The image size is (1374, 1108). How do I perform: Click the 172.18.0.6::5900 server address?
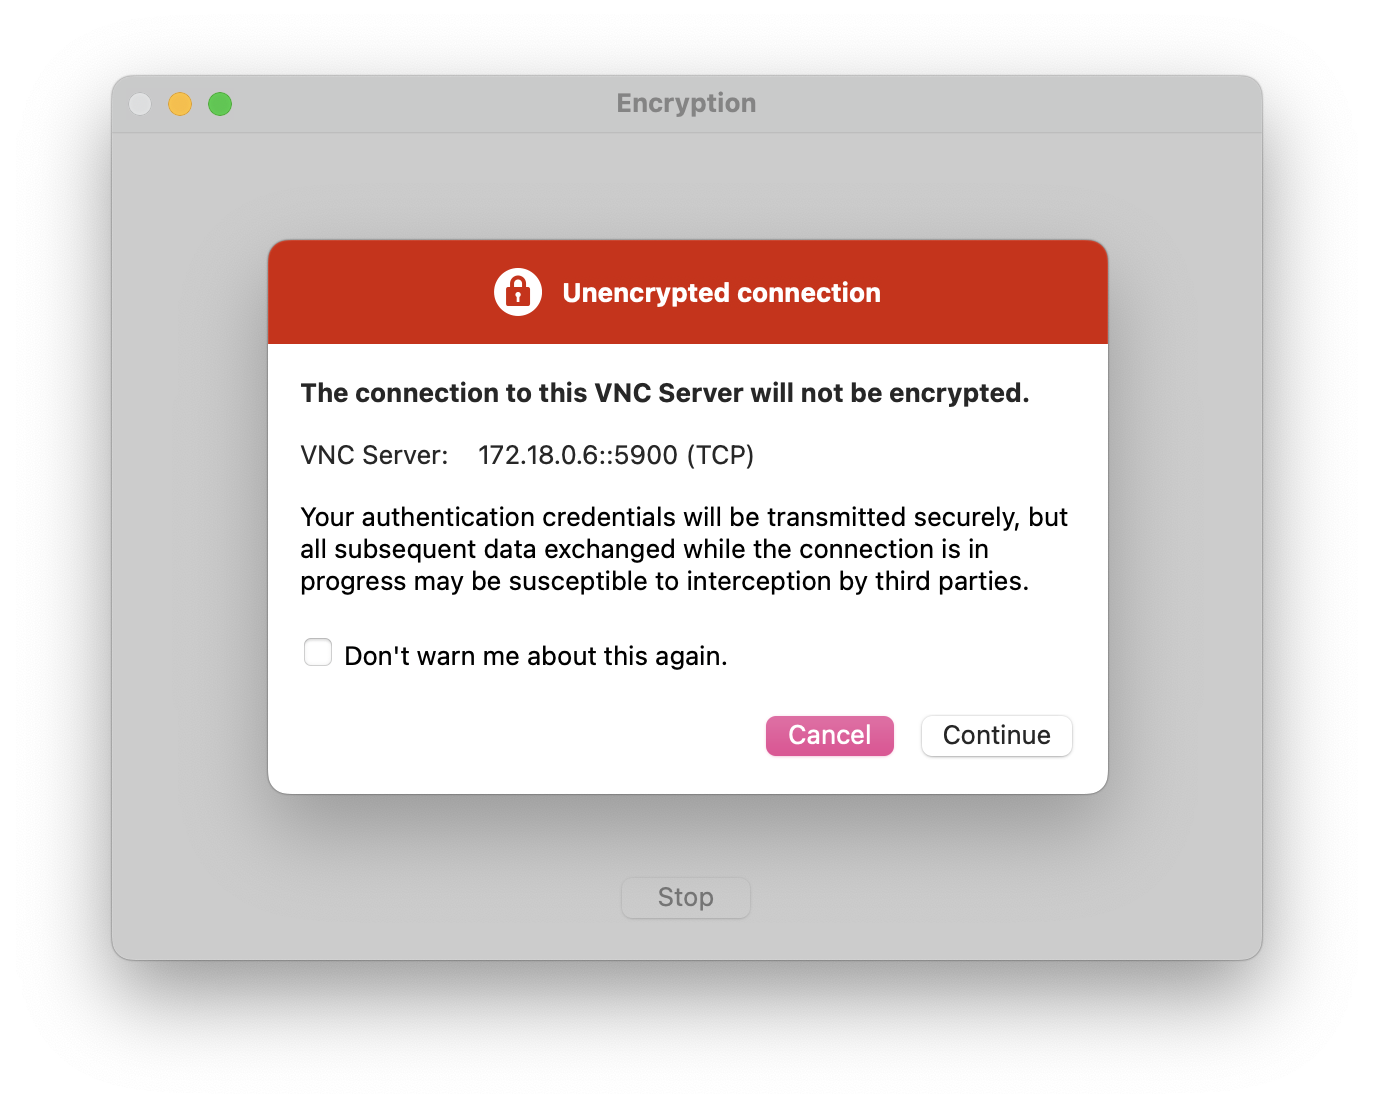(616, 455)
